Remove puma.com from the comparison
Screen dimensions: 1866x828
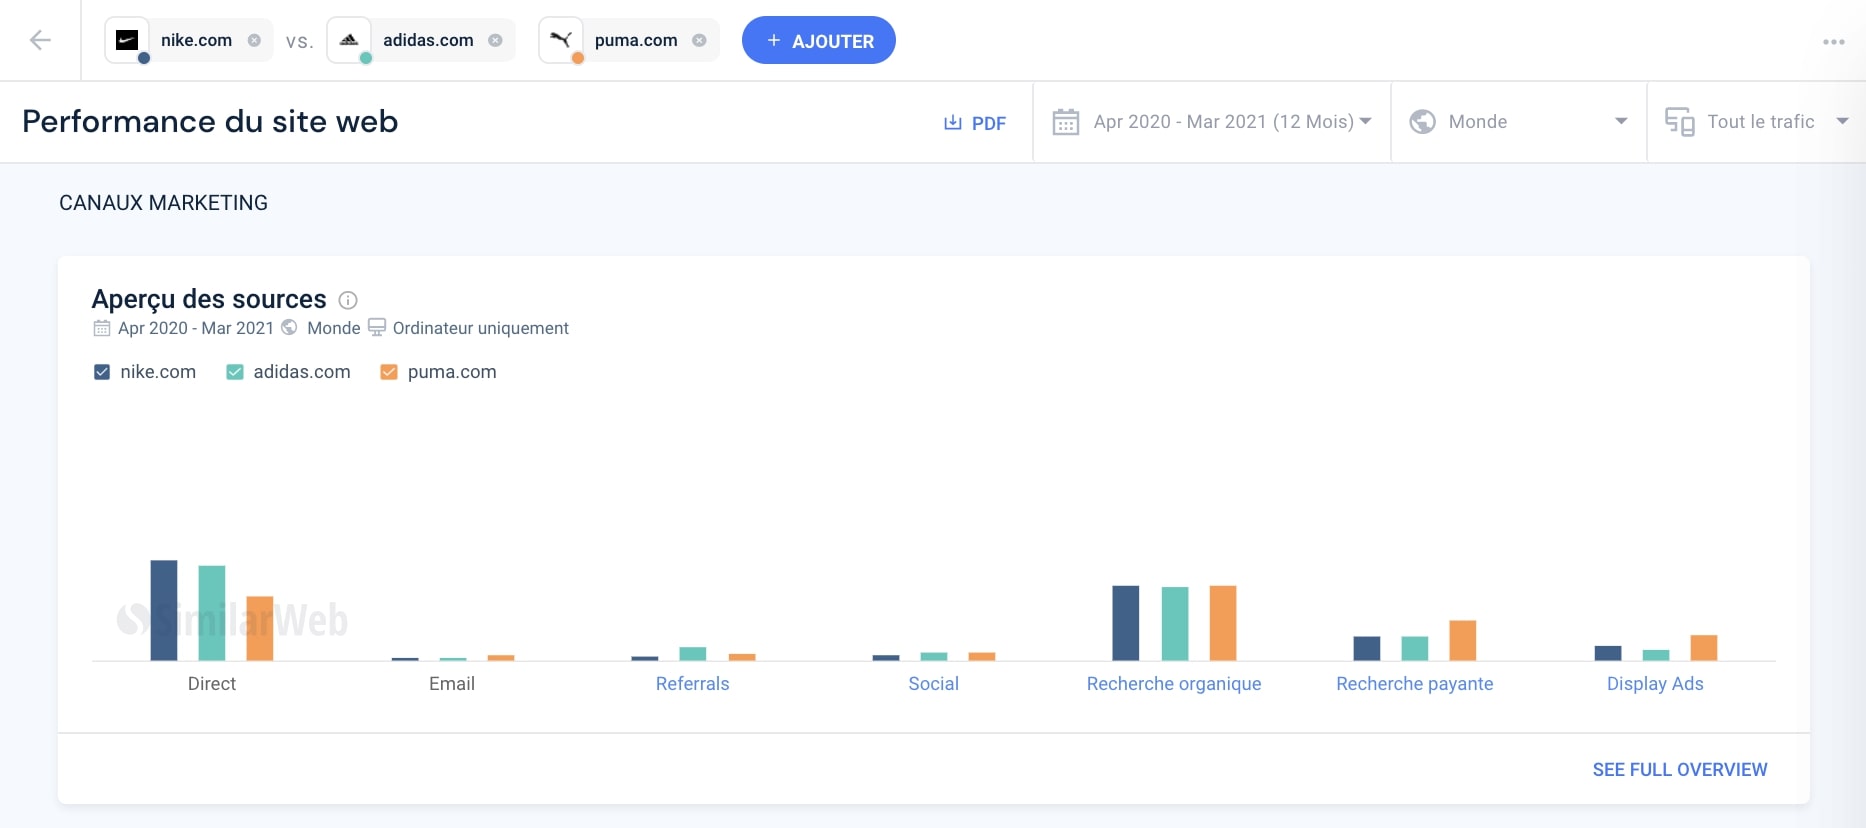[699, 40]
